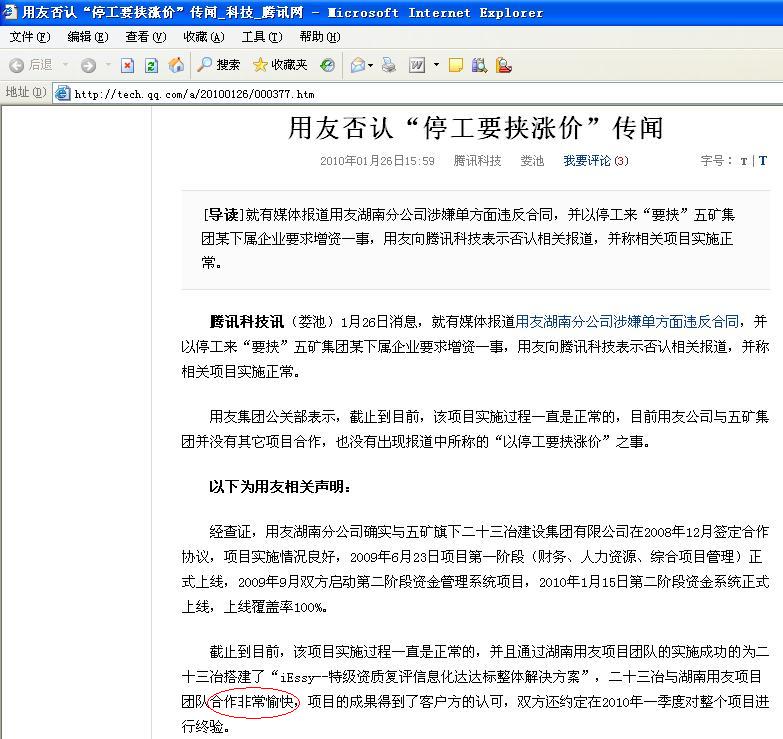Click the 腾讯科技 source link
Screen dimensions: 783x739
pos(477,161)
